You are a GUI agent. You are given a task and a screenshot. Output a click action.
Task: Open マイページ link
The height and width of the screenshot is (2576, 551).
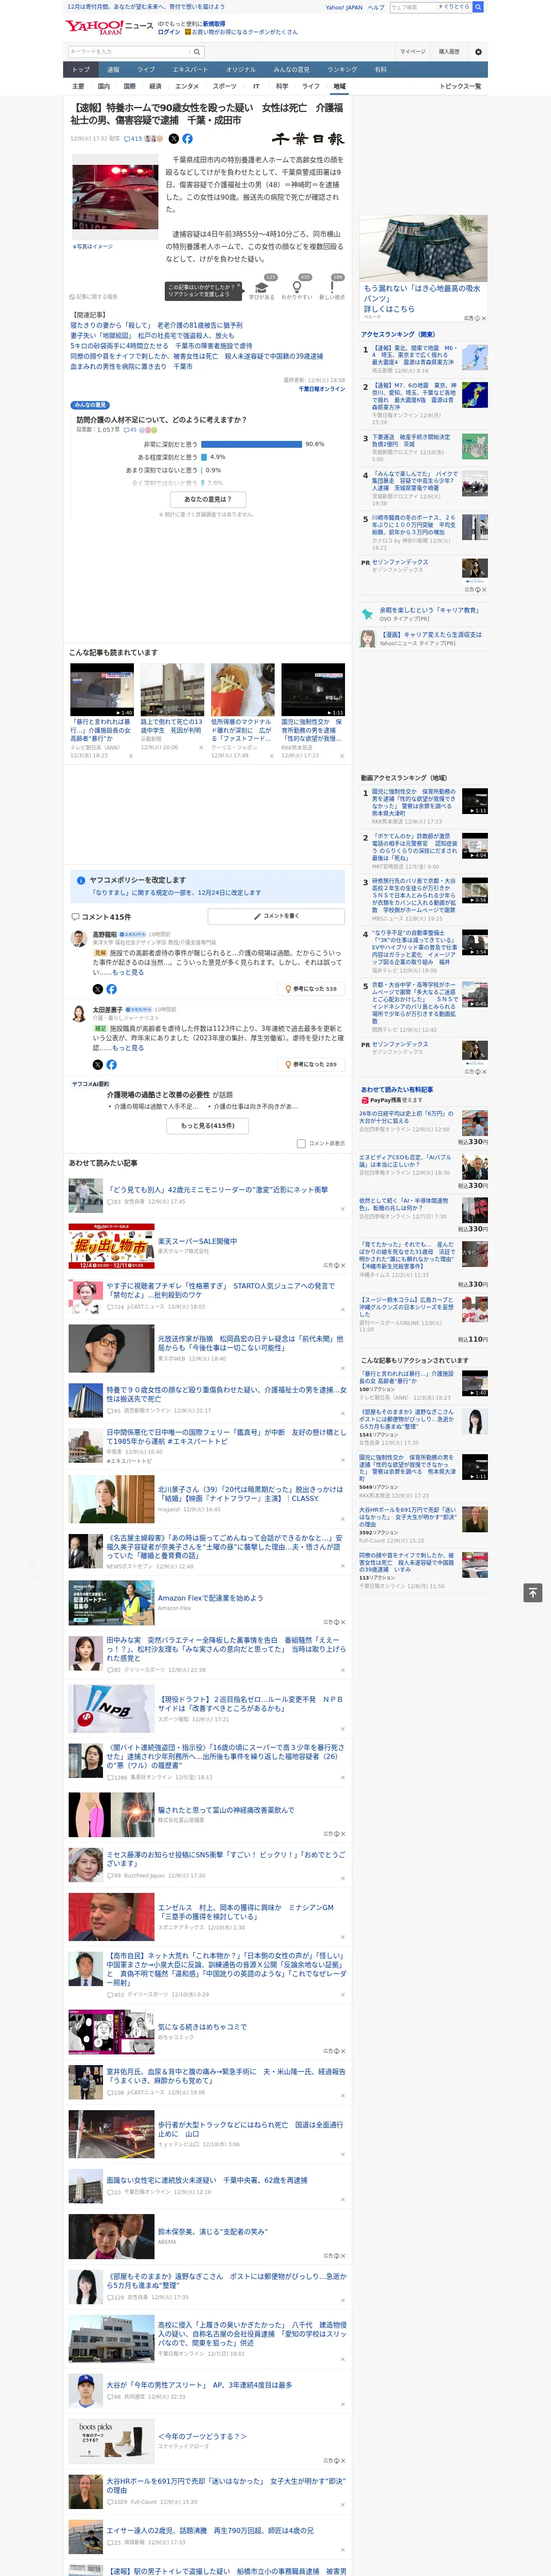click(x=412, y=51)
